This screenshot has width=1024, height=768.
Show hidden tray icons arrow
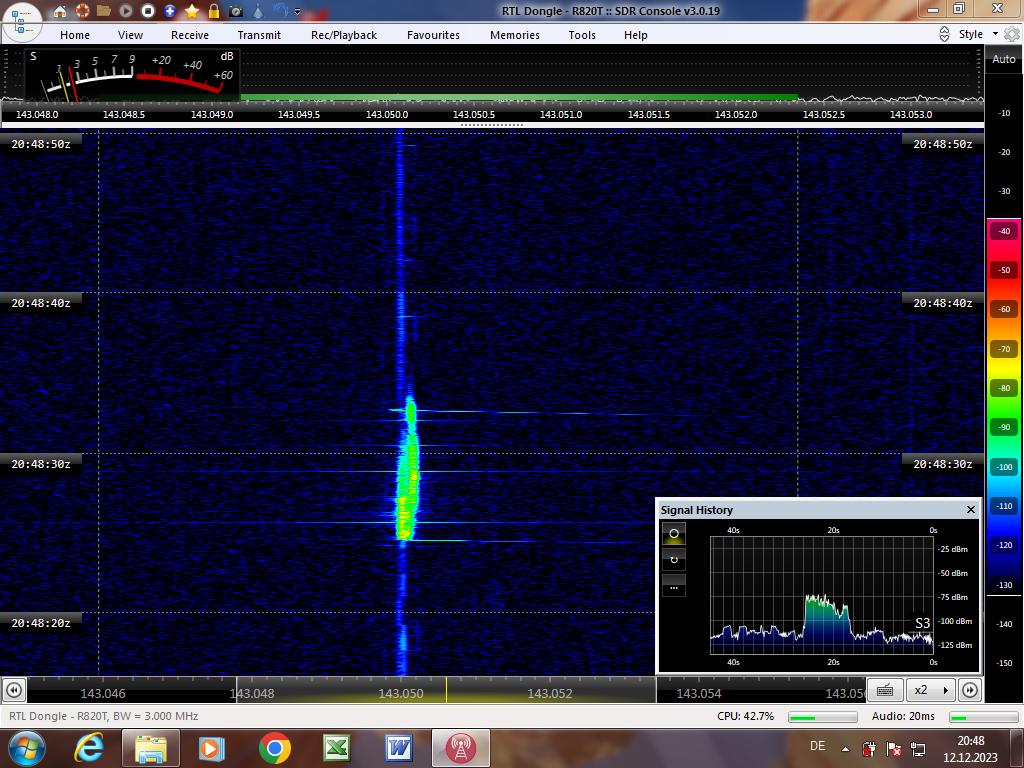pyautogui.click(x=845, y=749)
